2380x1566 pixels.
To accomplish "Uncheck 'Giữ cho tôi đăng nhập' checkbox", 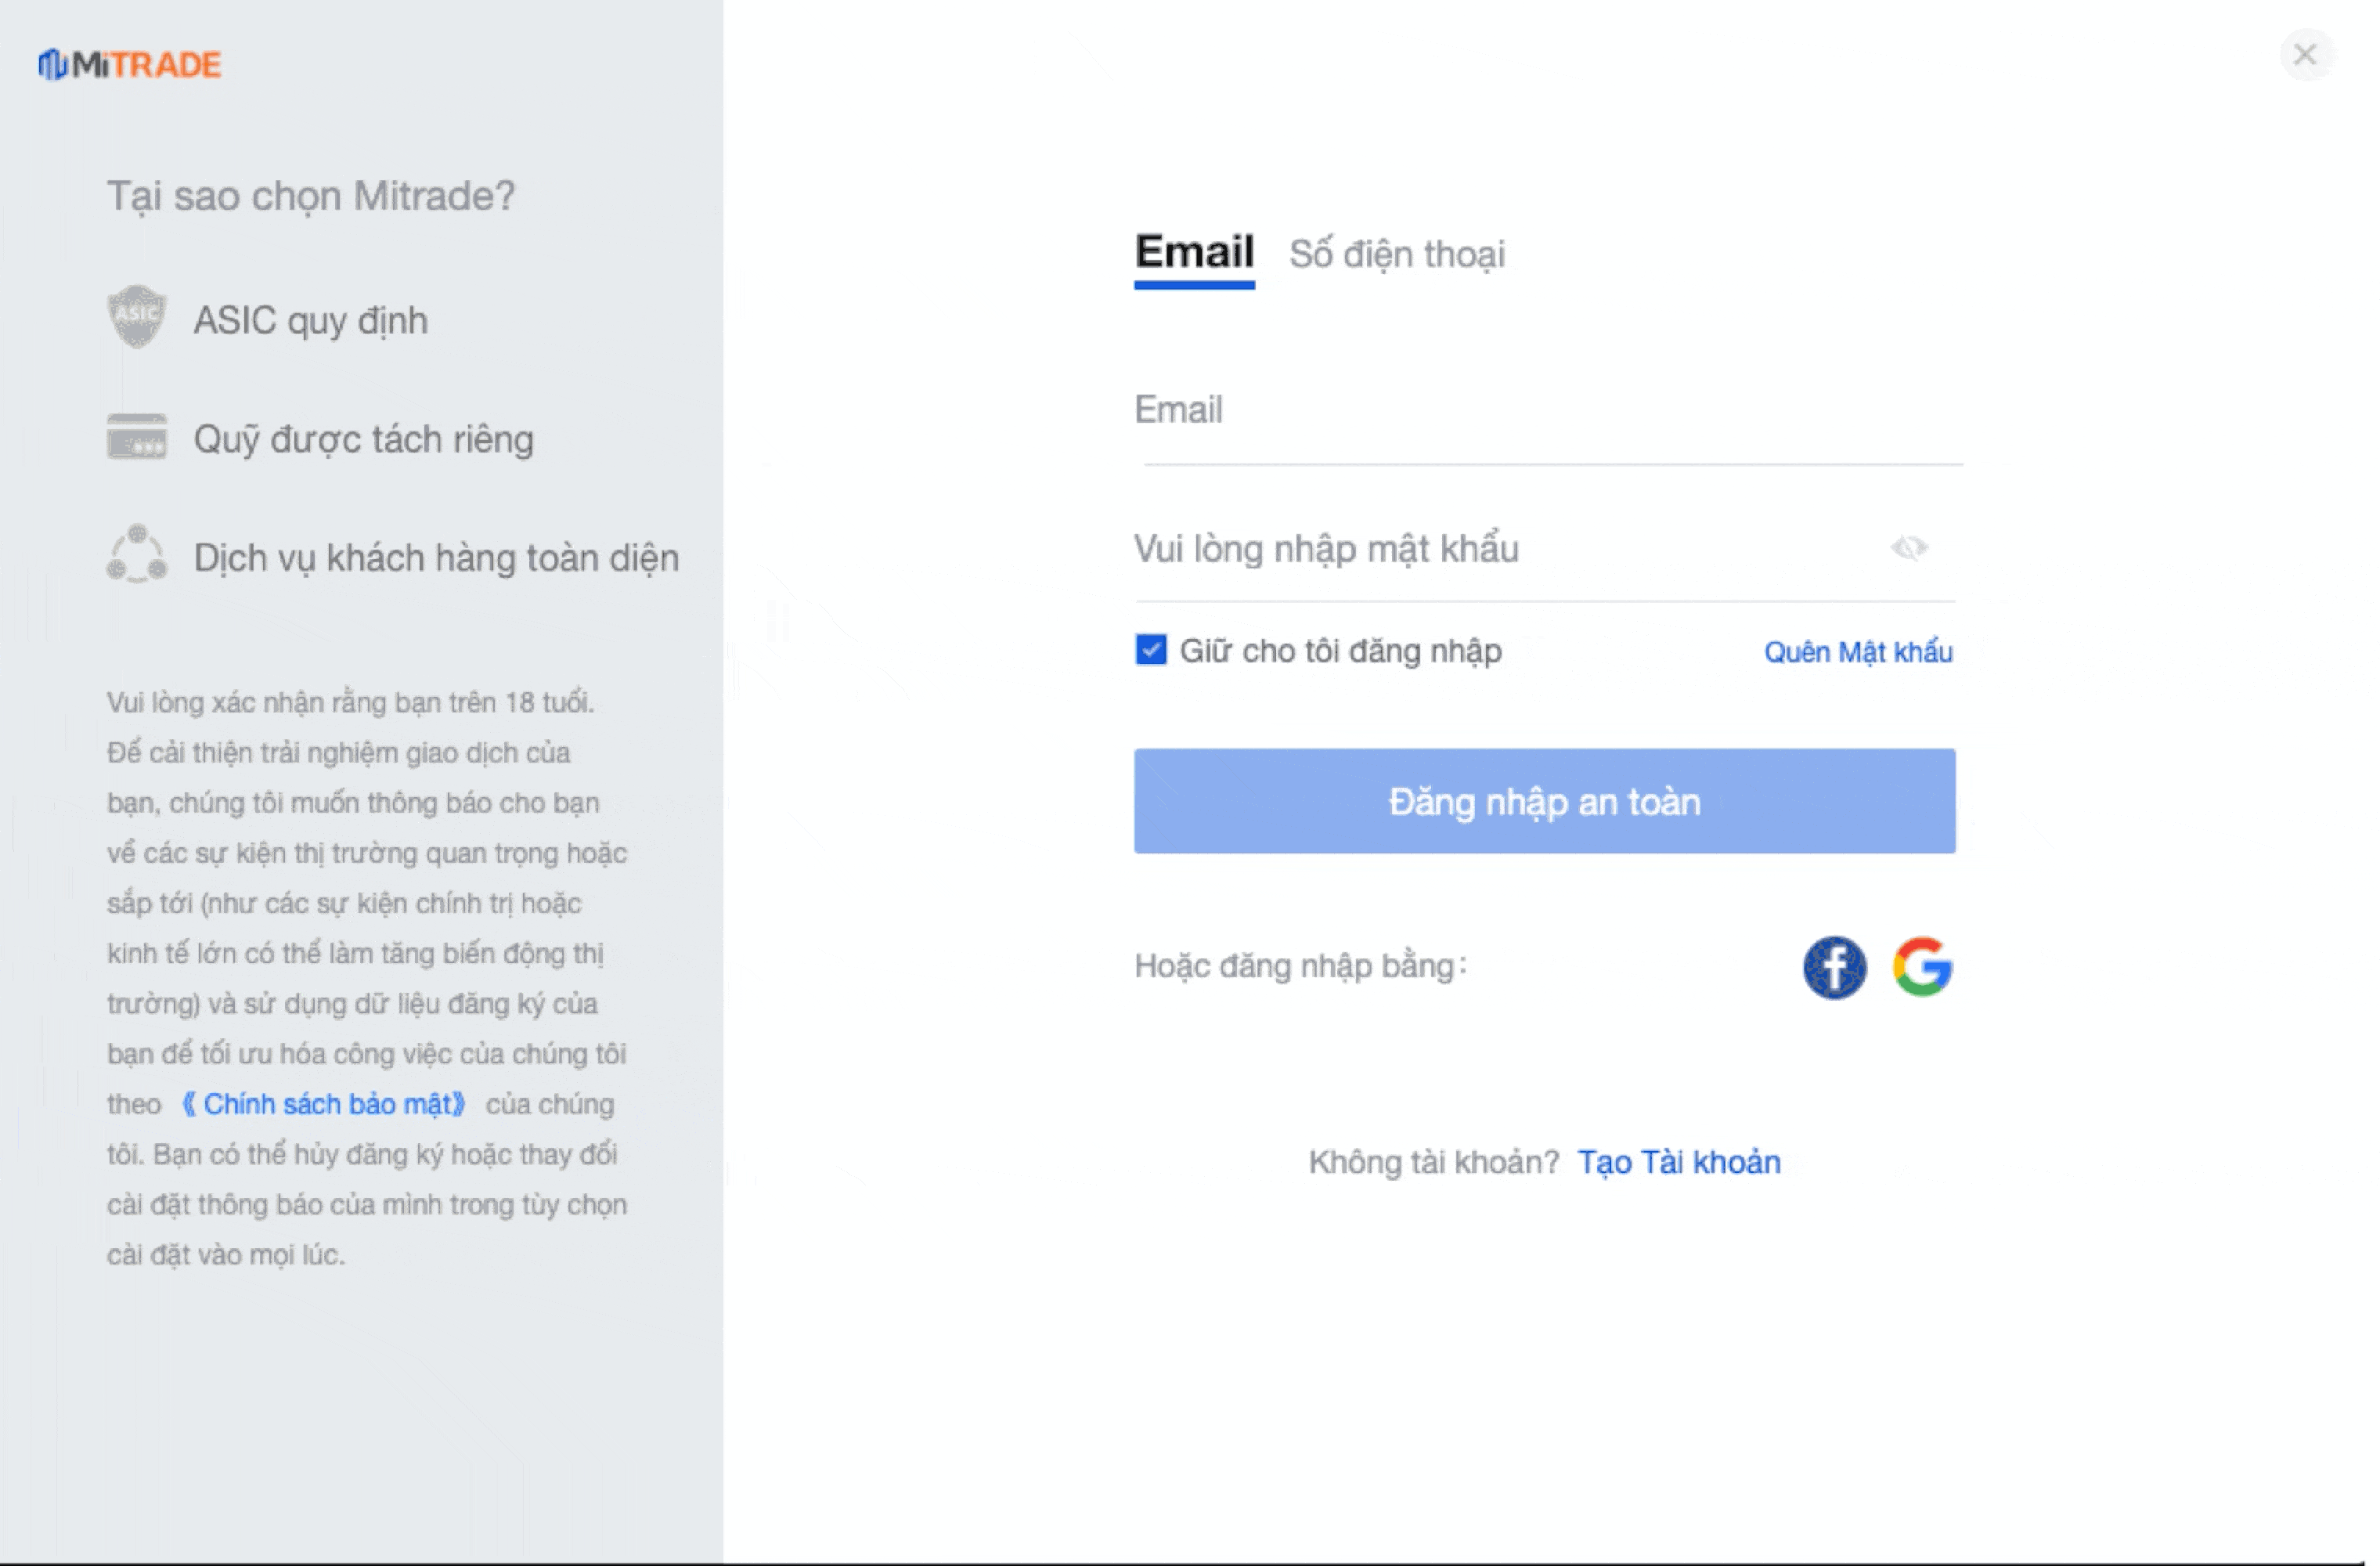I will [1151, 650].
